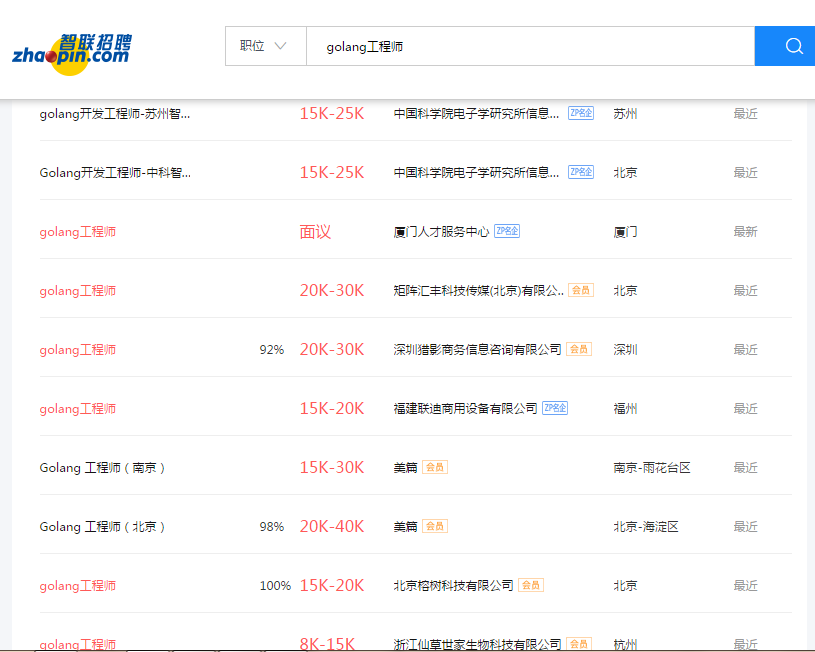This screenshot has width=815, height=652.
Task: Click location 厦门
Action: (625, 232)
